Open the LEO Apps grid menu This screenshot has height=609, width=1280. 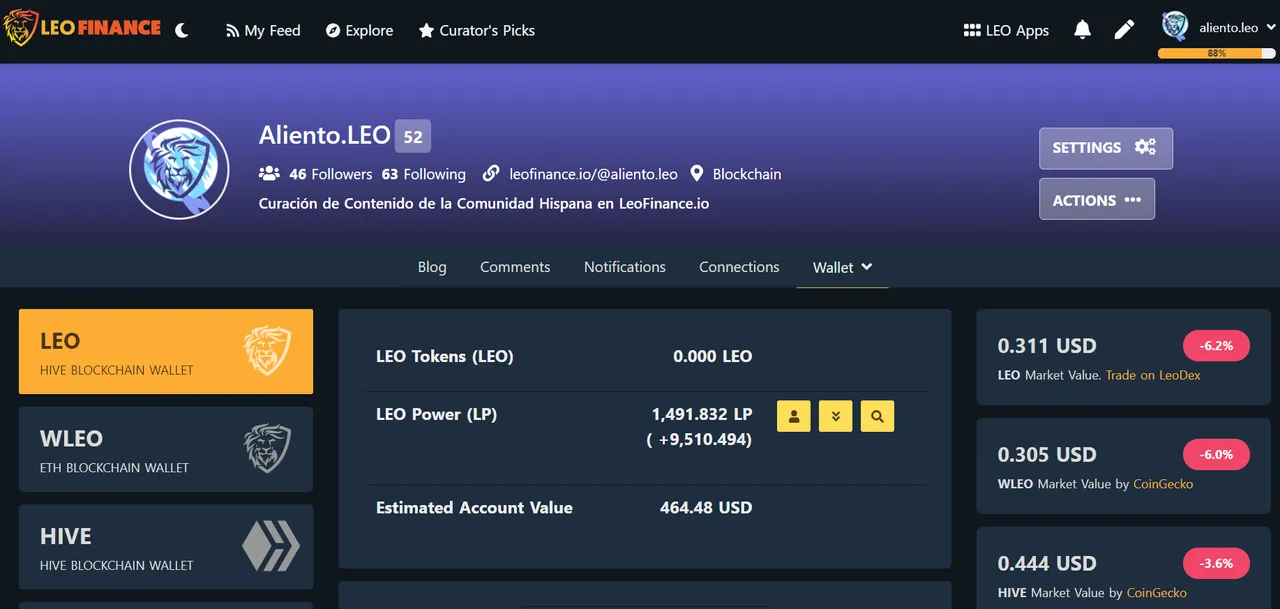click(1006, 30)
